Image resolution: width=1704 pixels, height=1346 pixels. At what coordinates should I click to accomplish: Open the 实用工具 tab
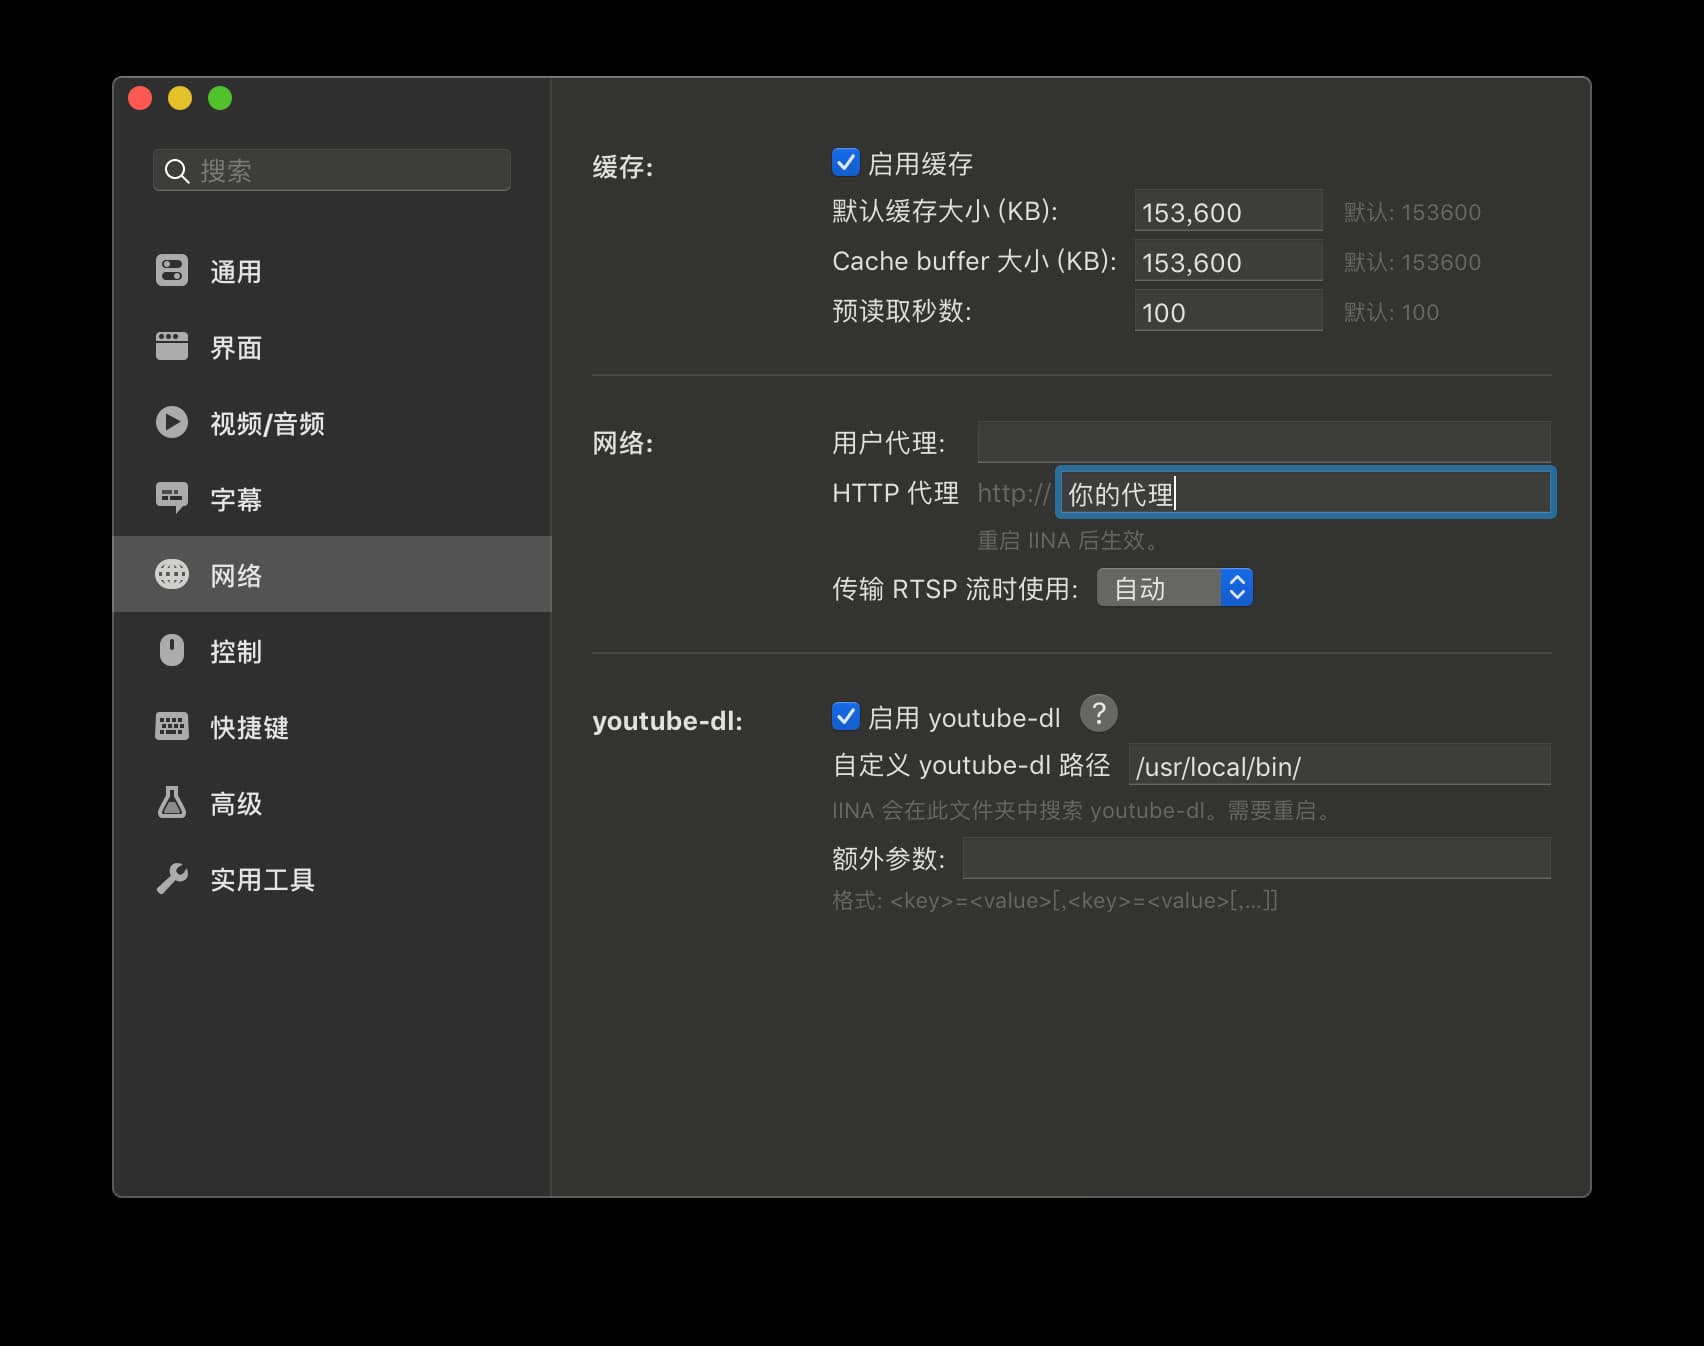pyautogui.click(x=332, y=879)
